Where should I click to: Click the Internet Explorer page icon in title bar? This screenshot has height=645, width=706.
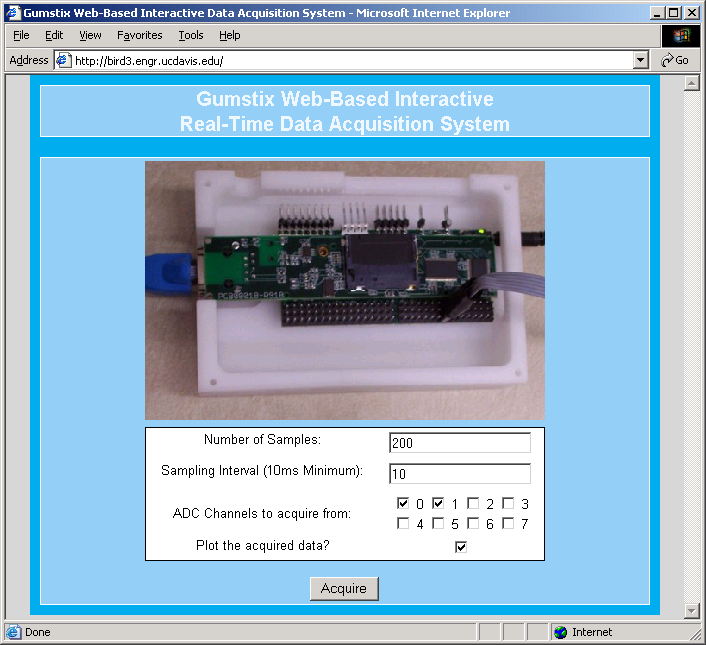(14, 13)
